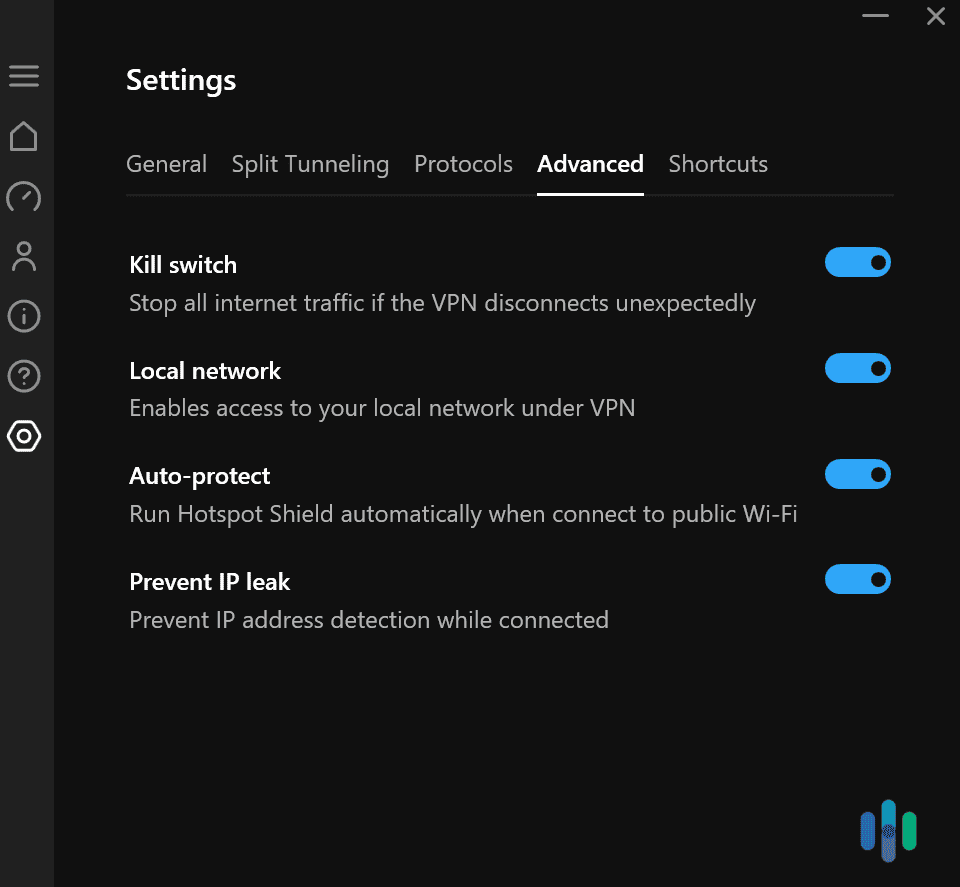This screenshot has height=887, width=960.
Task: Minimize the application window
Action: pyautogui.click(x=874, y=16)
